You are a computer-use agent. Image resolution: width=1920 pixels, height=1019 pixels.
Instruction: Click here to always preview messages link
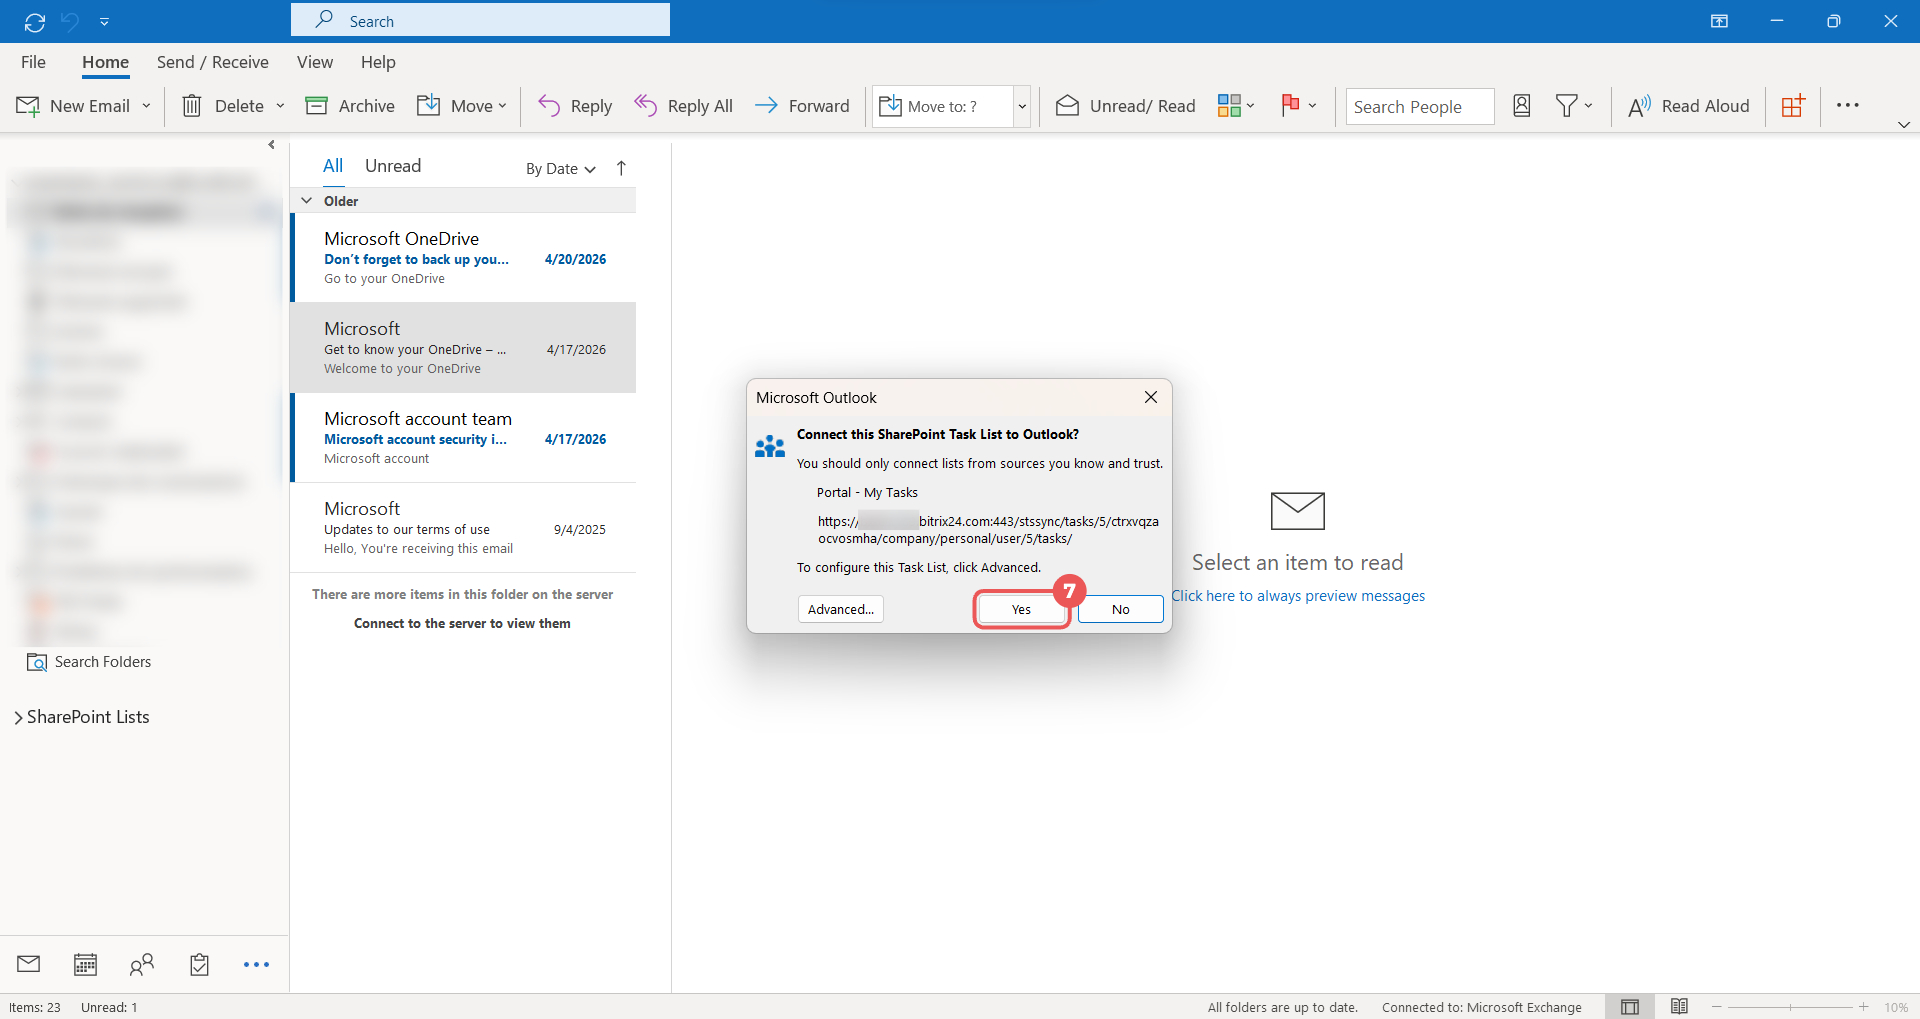[1298, 596]
